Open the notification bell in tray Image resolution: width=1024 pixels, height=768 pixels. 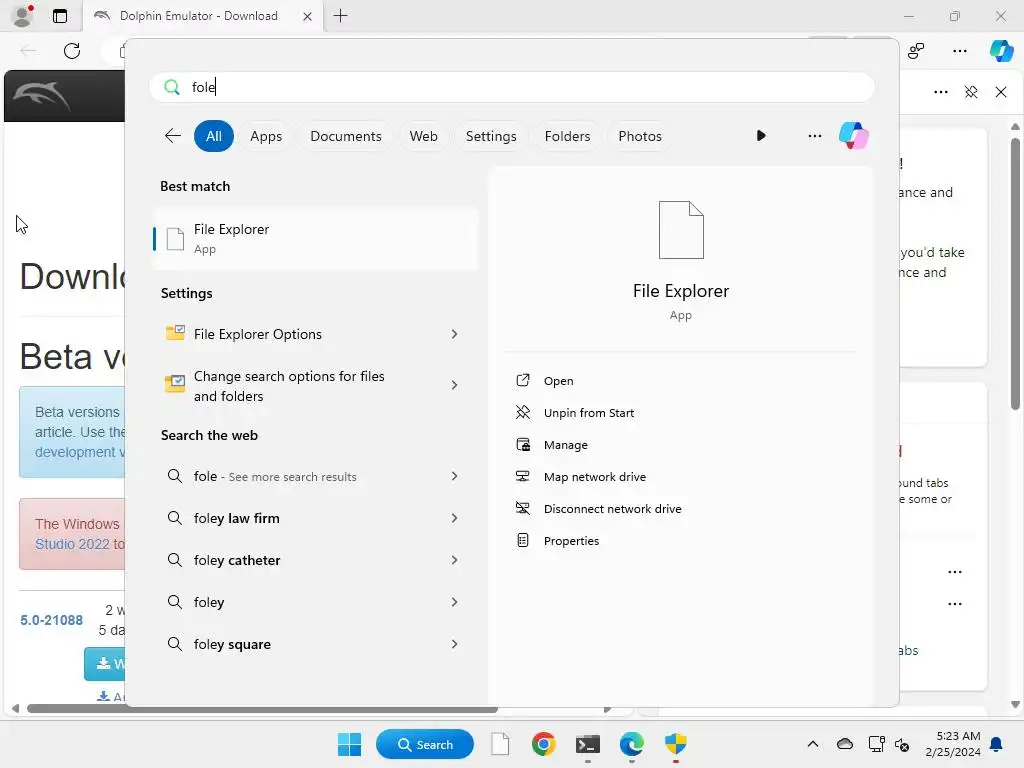997,744
